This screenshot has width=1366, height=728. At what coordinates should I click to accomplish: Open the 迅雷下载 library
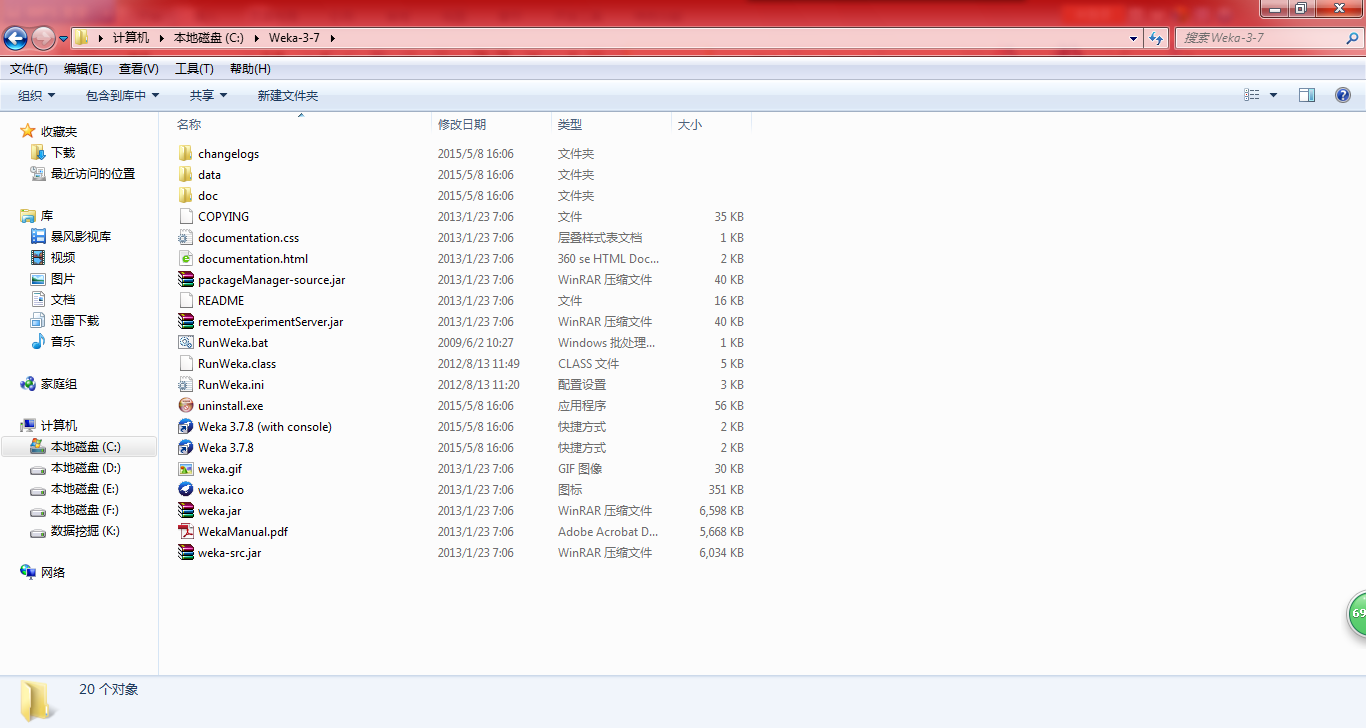[75, 321]
